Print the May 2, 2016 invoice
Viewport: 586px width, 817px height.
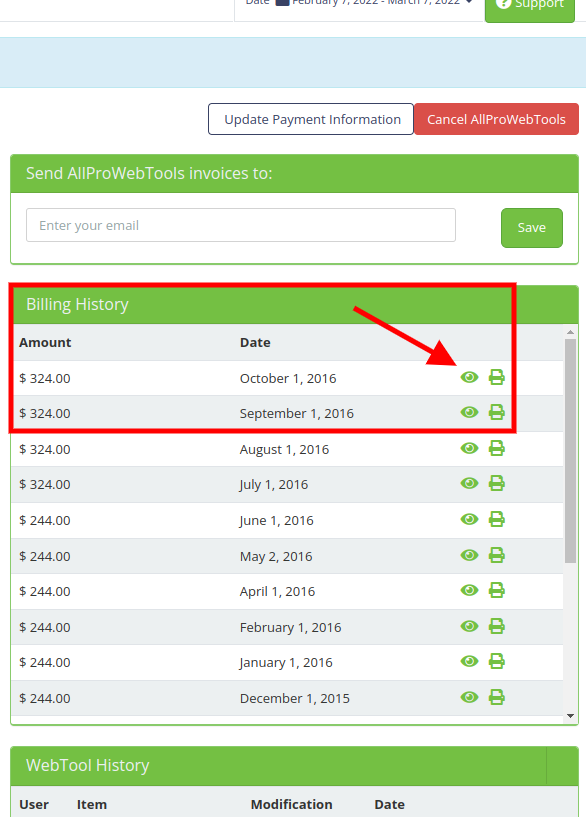click(496, 555)
